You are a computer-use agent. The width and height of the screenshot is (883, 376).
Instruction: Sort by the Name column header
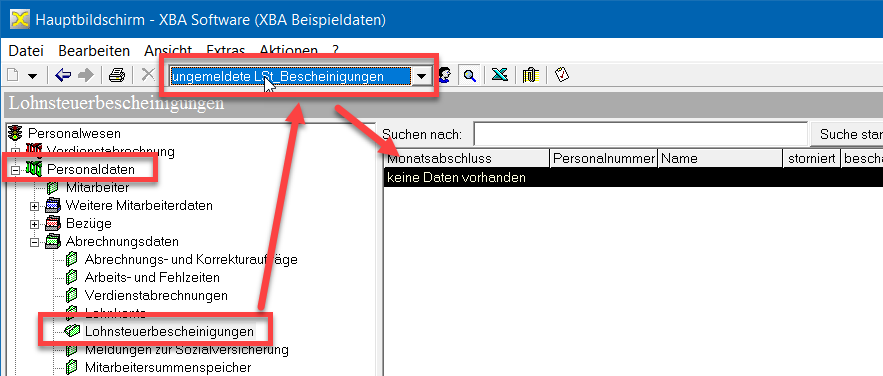click(720, 159)
